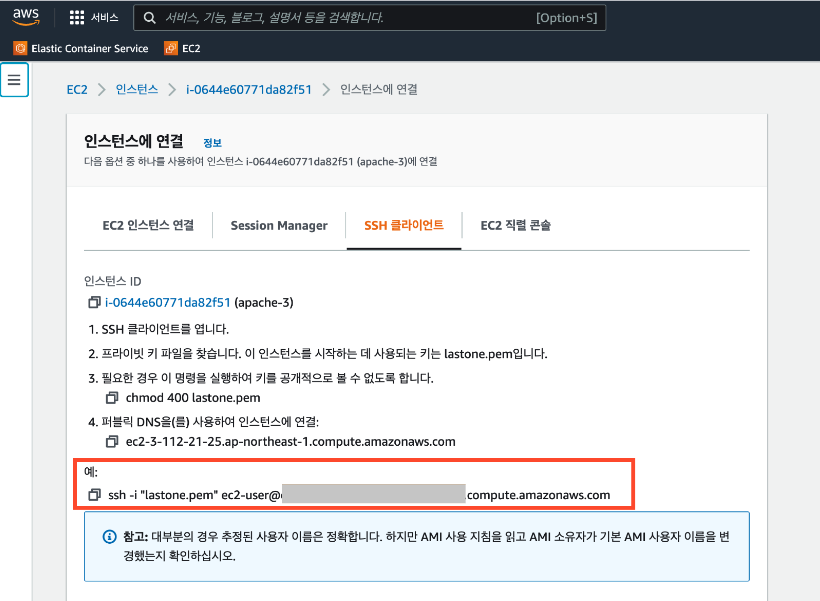Image resolution: width=820 pixels, height=601 pixels.
Task: Click the ssh -i "lastone.pem" command text
Action: (359, 495)
